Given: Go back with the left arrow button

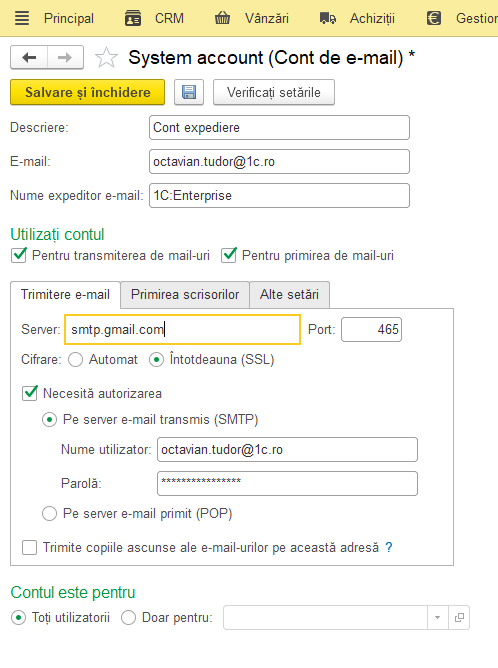Looking at the screenshot, I should [29, 57].
